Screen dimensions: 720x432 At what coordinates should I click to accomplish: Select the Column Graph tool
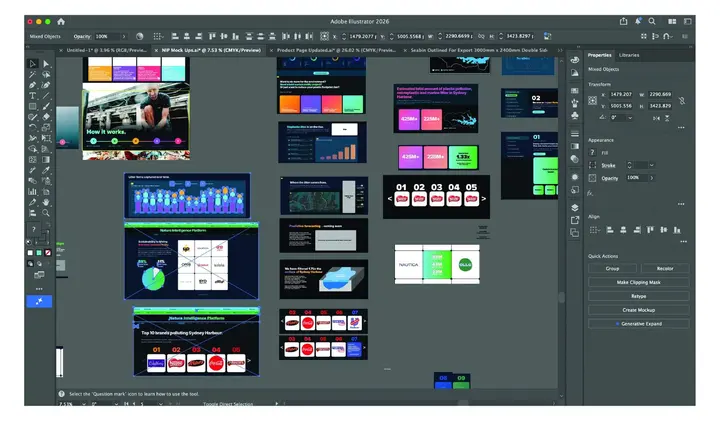click(x=33, y=191)
